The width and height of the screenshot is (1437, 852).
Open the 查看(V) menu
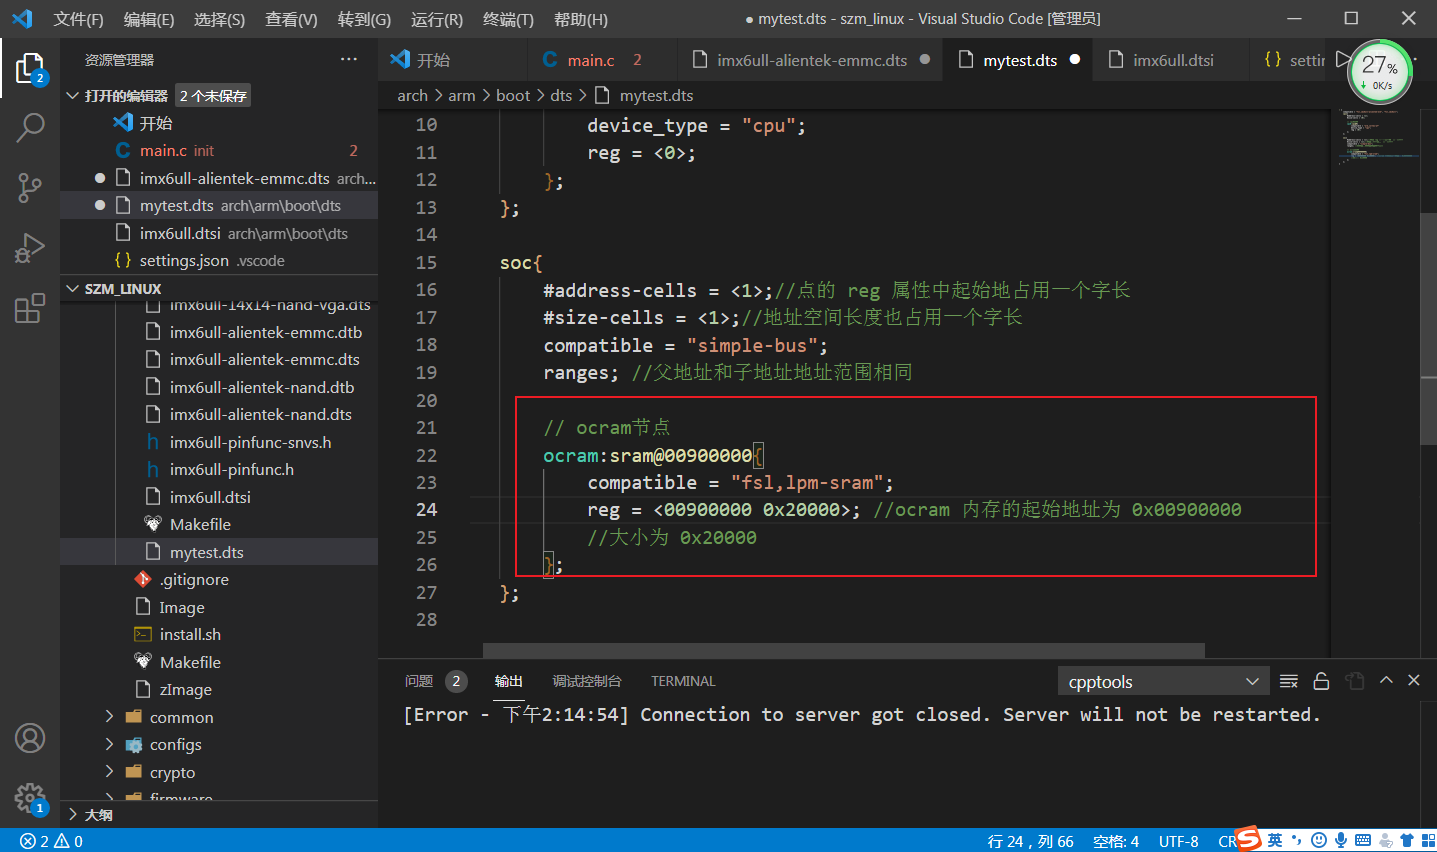click(291, 19)
